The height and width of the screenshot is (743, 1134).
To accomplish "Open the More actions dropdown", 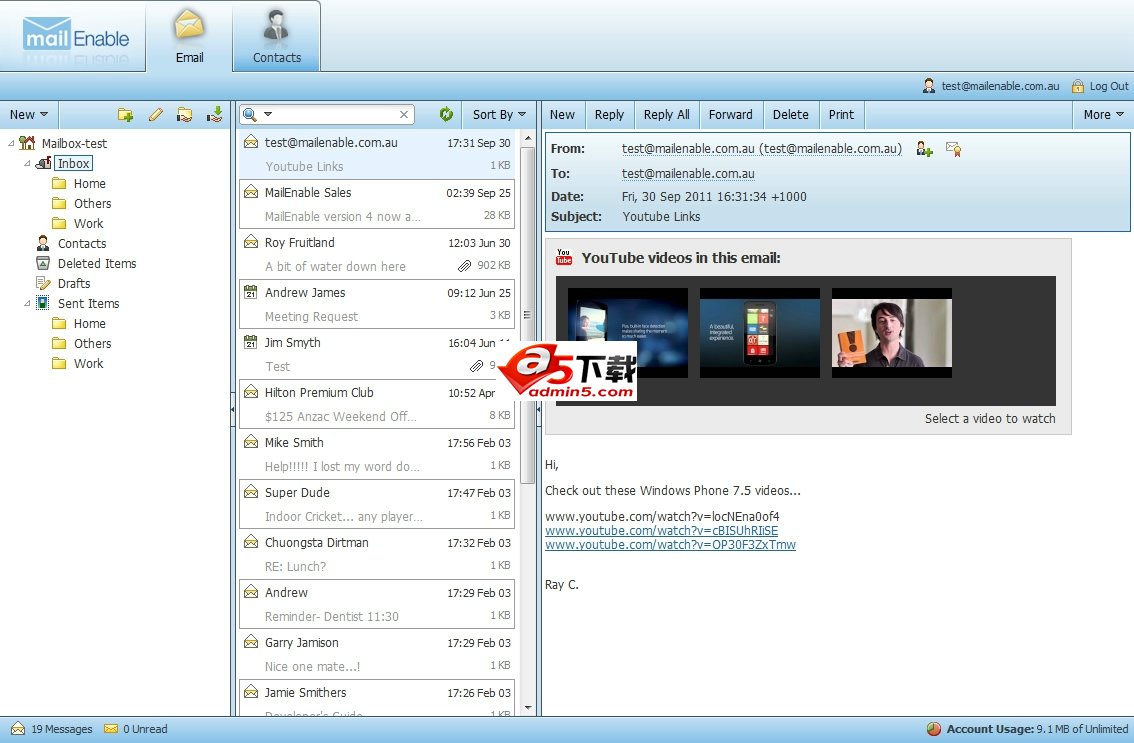I will click(x=1103, y=115).
